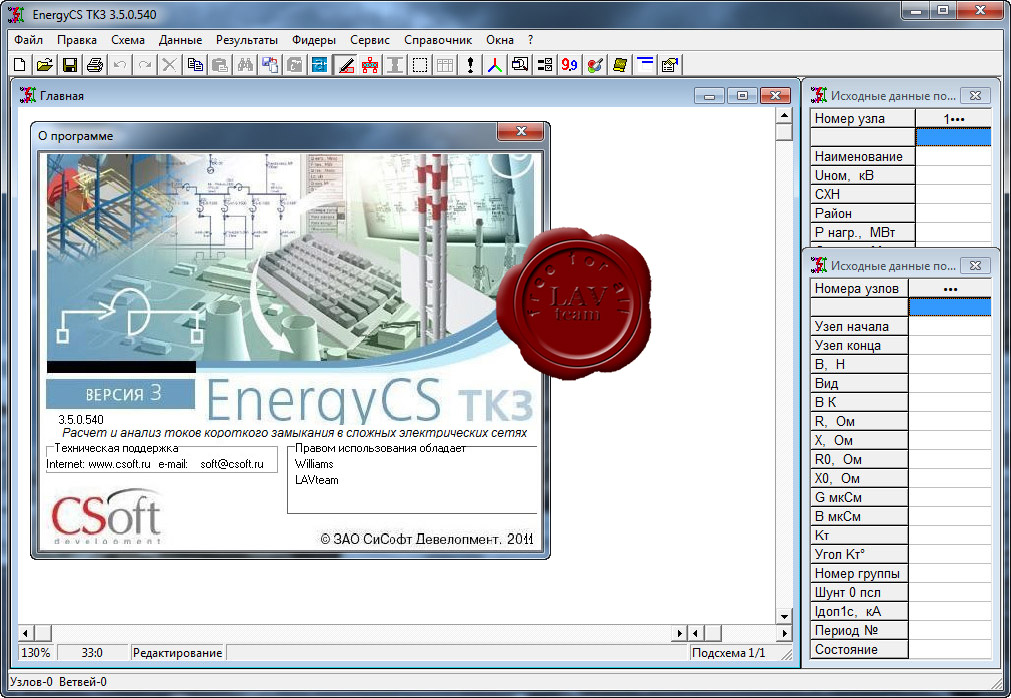1011x698 pixels.
Task: Open the Результаты menu
Action: click(247, 40)
